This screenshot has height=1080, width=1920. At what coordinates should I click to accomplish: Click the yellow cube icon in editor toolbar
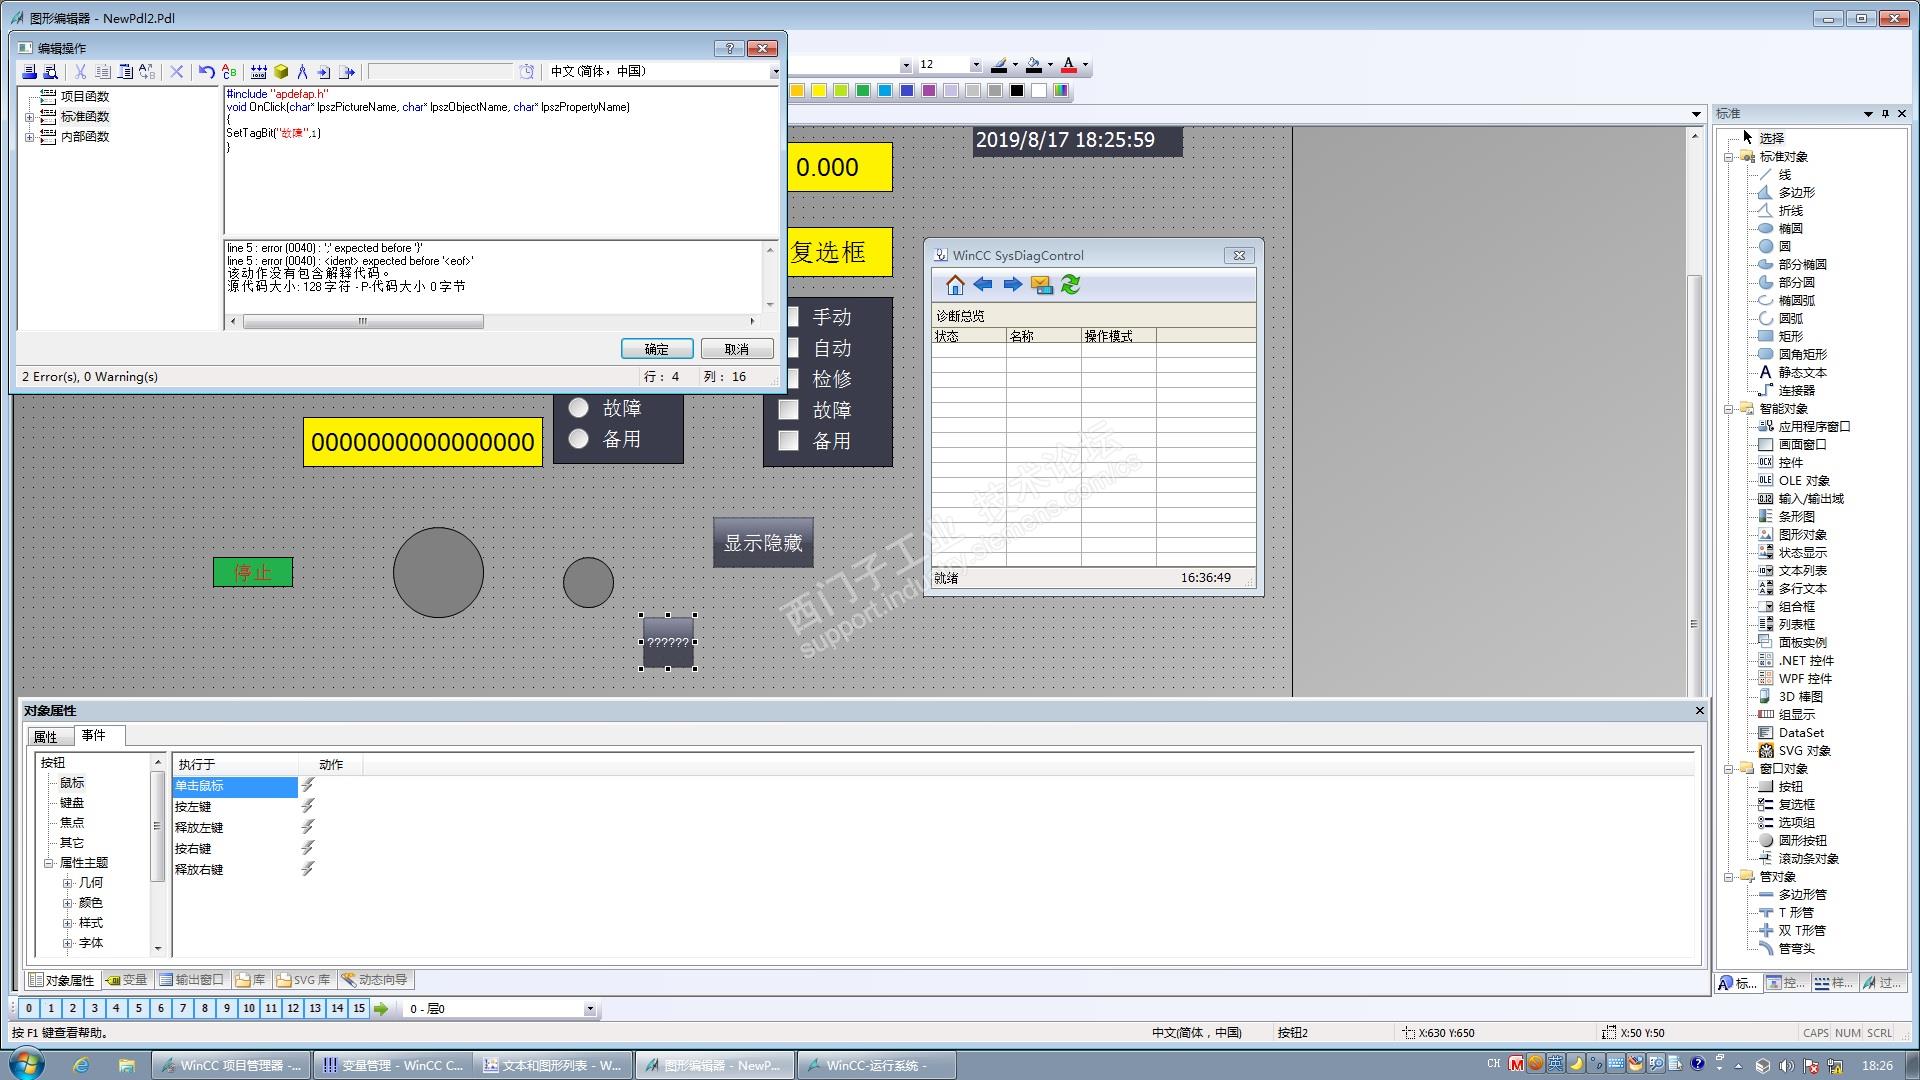pos(281,72)
